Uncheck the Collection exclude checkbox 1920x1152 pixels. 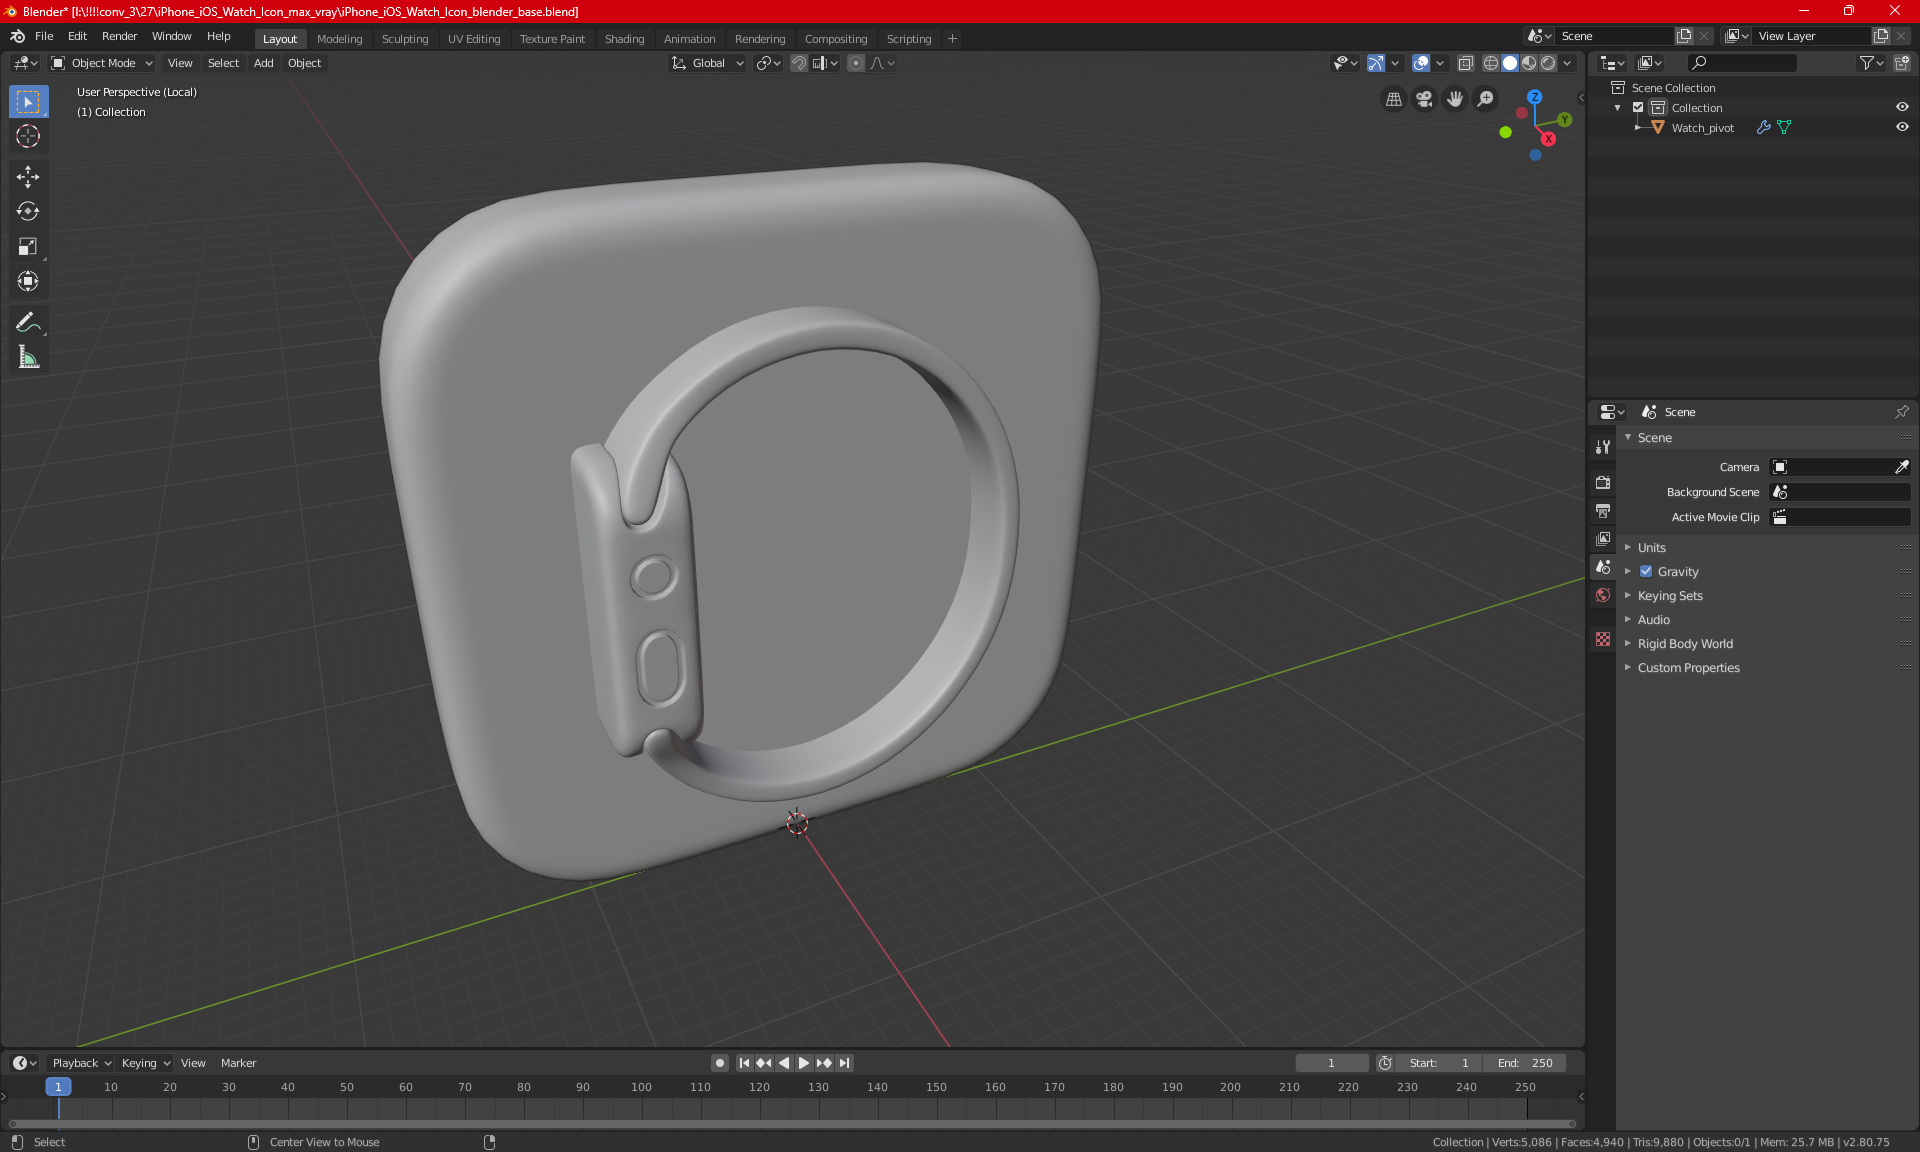[1638, 107]
